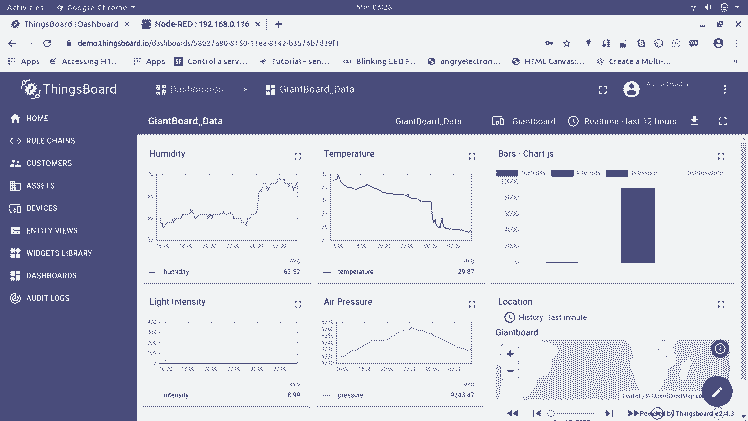Viewport: 748px width, 421px height.
Task: Expand Temperature widget to fullscreen
Action: 472,156
